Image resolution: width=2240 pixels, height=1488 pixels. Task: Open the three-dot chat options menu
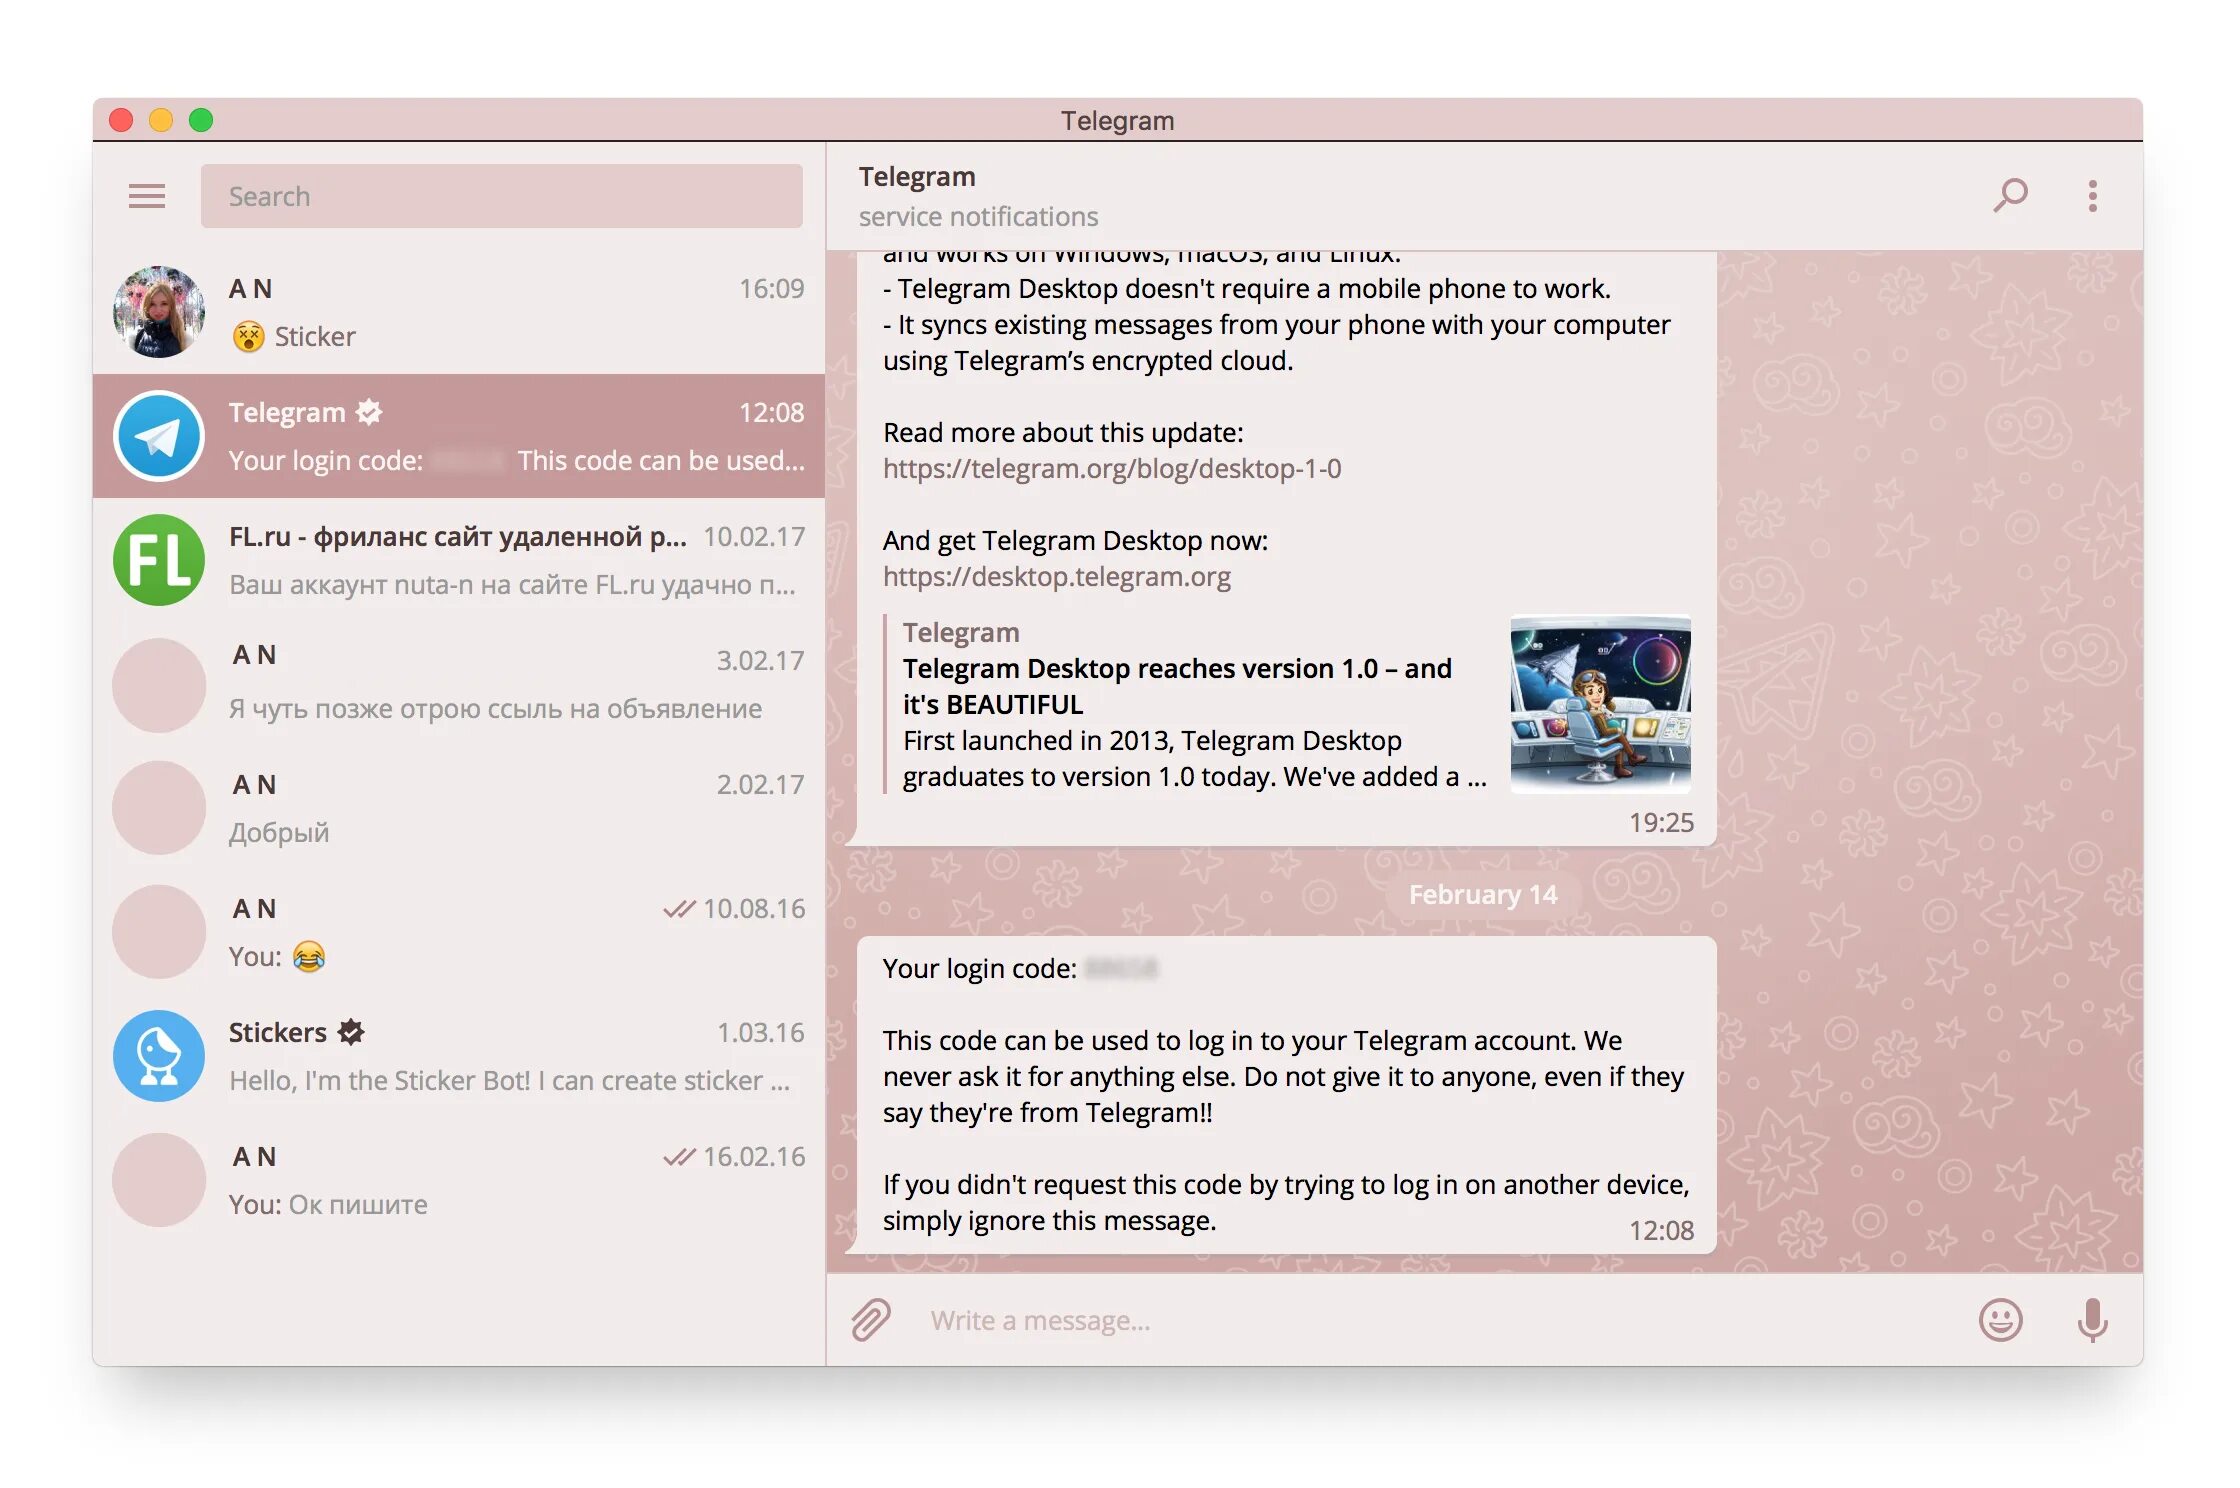point(2092,196)
